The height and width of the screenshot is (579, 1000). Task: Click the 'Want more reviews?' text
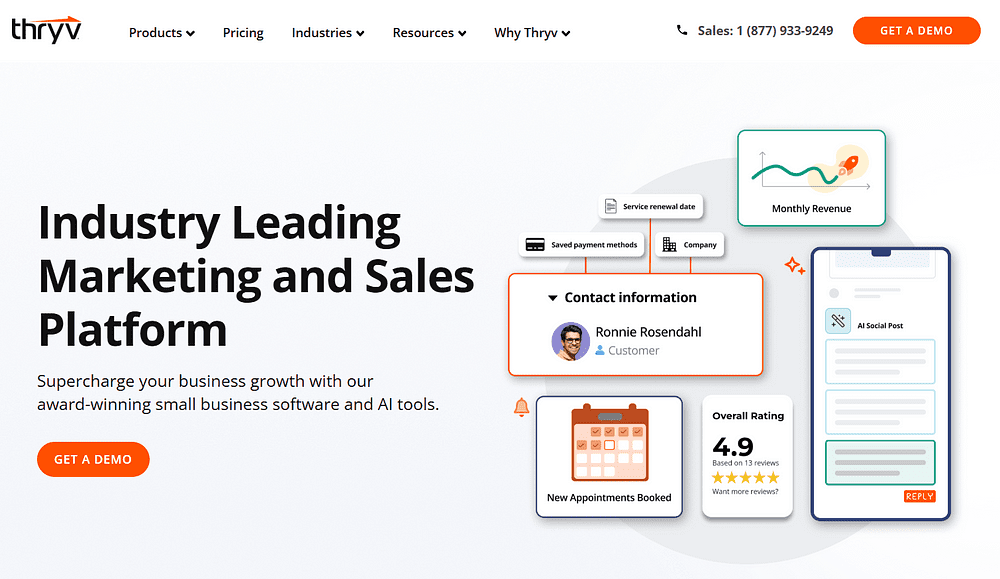(745, 492)
